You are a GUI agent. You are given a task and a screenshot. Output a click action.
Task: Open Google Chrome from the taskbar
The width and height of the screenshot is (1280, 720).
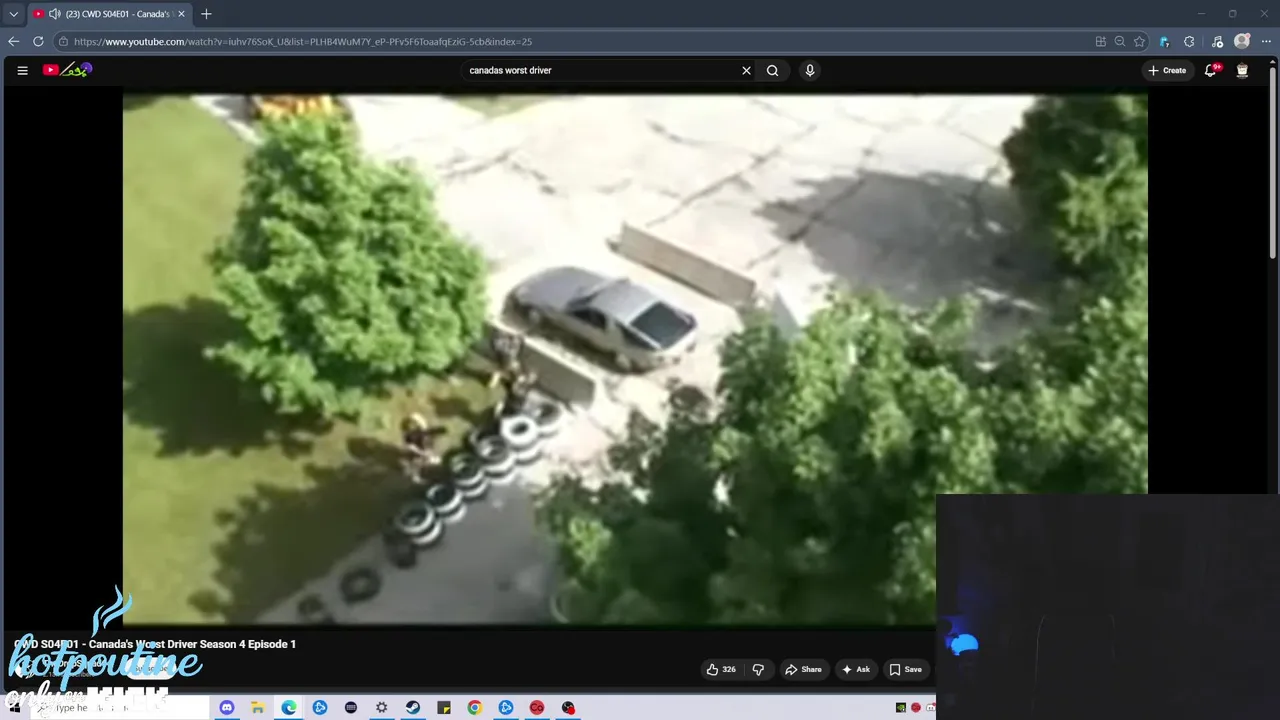[x=475, y=708]
